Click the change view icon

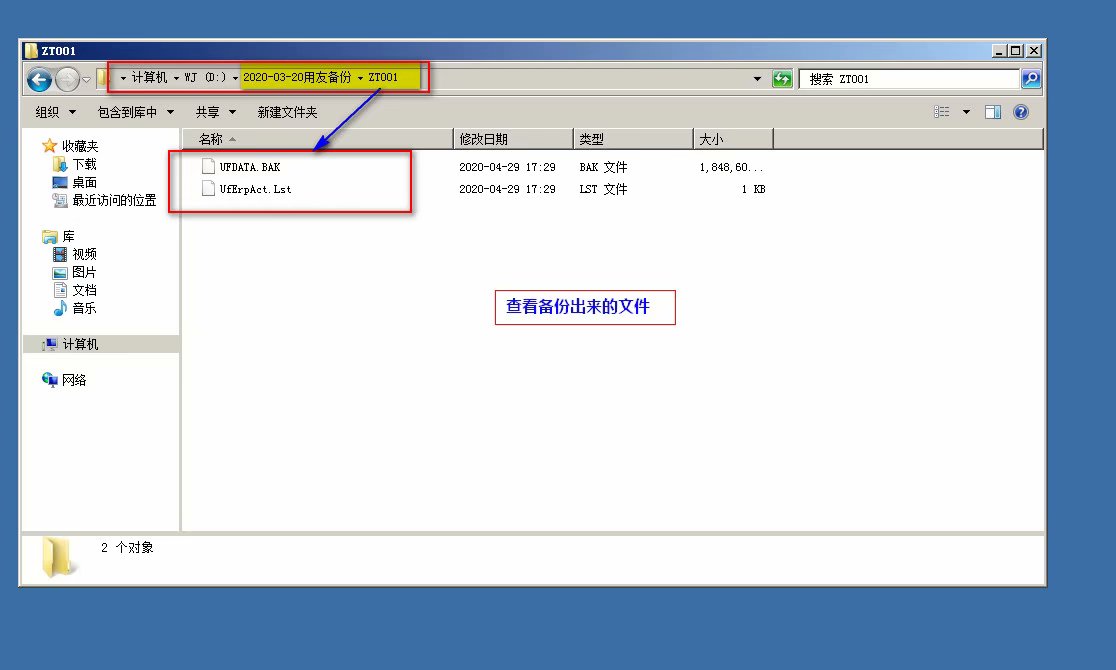(x=942, y=113)
